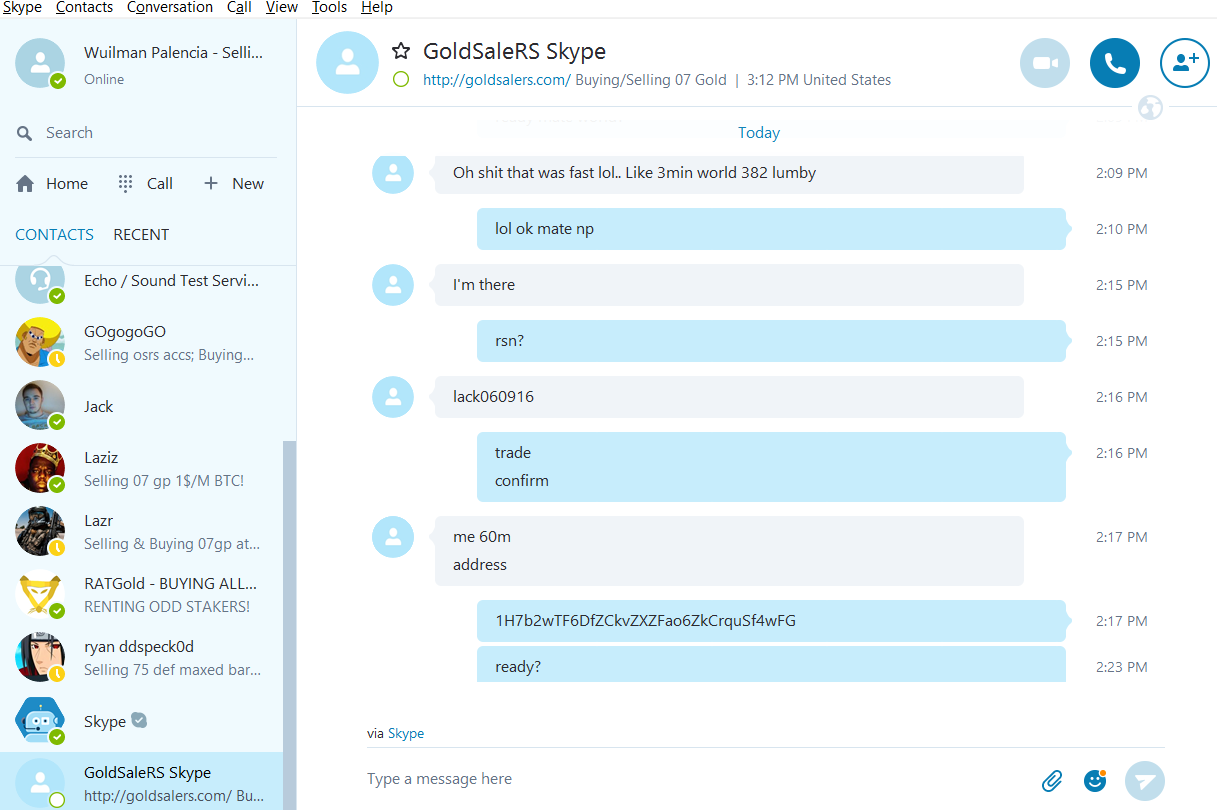Open the Skype menu
Viewport: 1217px width, 810px height.
point(22,8)
